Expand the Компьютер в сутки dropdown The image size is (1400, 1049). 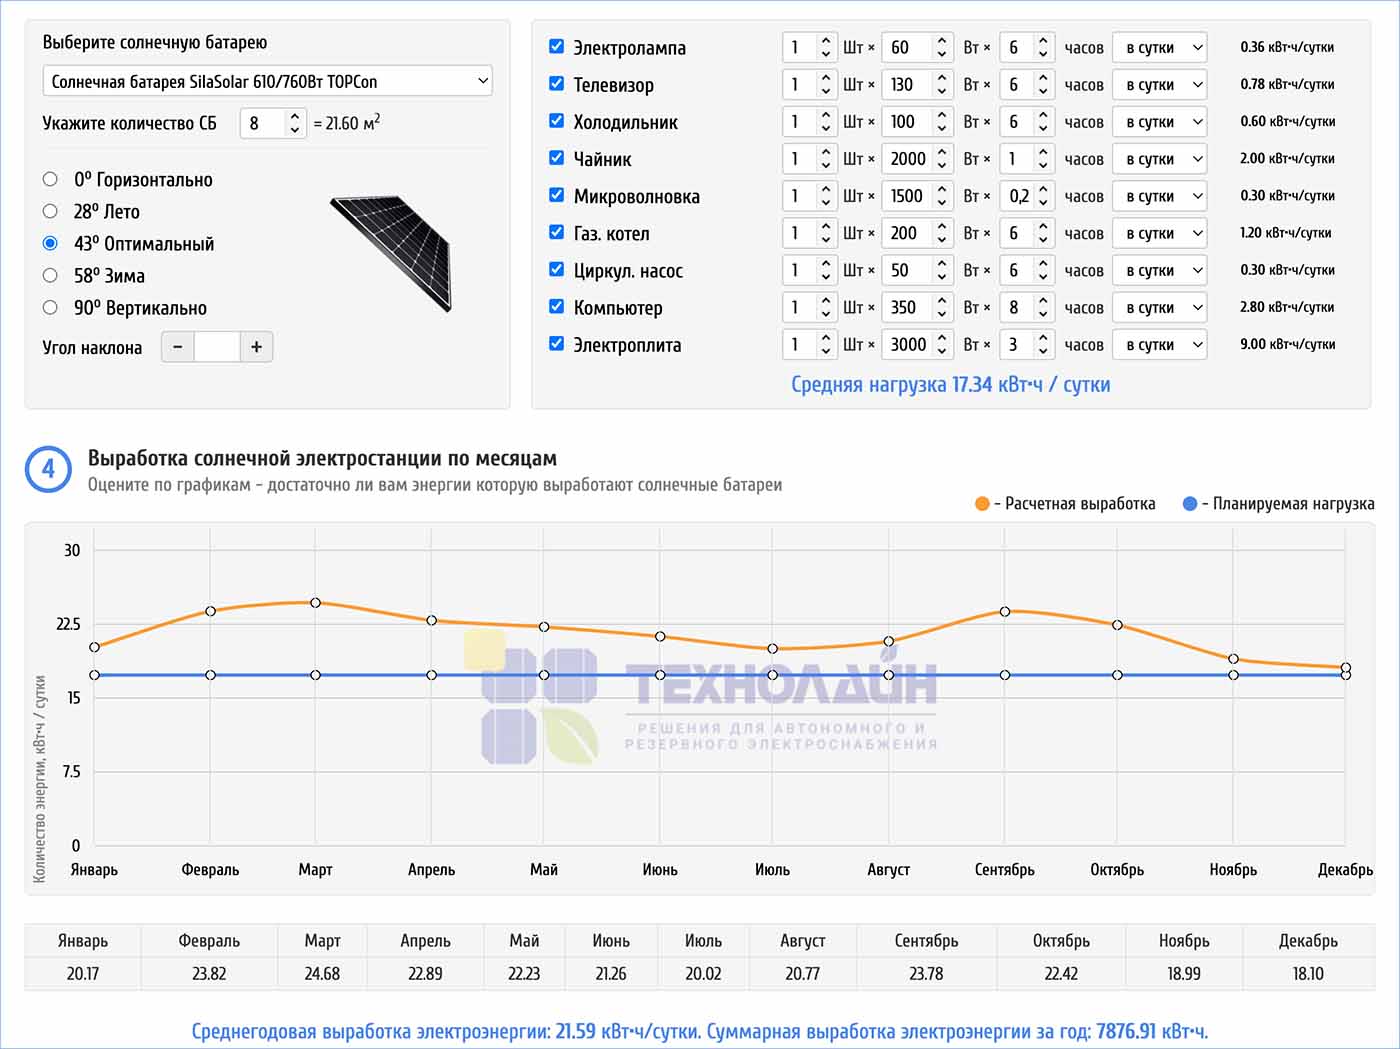(1160, 307)
